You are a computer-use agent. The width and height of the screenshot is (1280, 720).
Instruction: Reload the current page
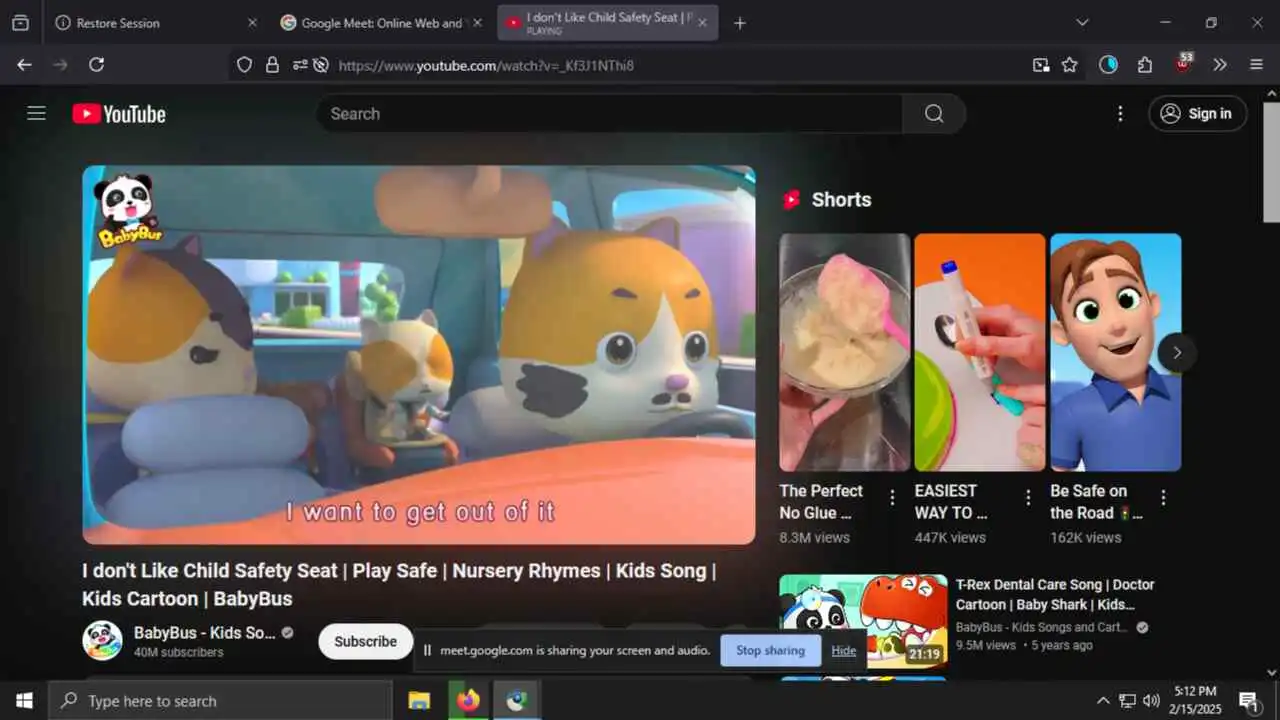(96, 65)
